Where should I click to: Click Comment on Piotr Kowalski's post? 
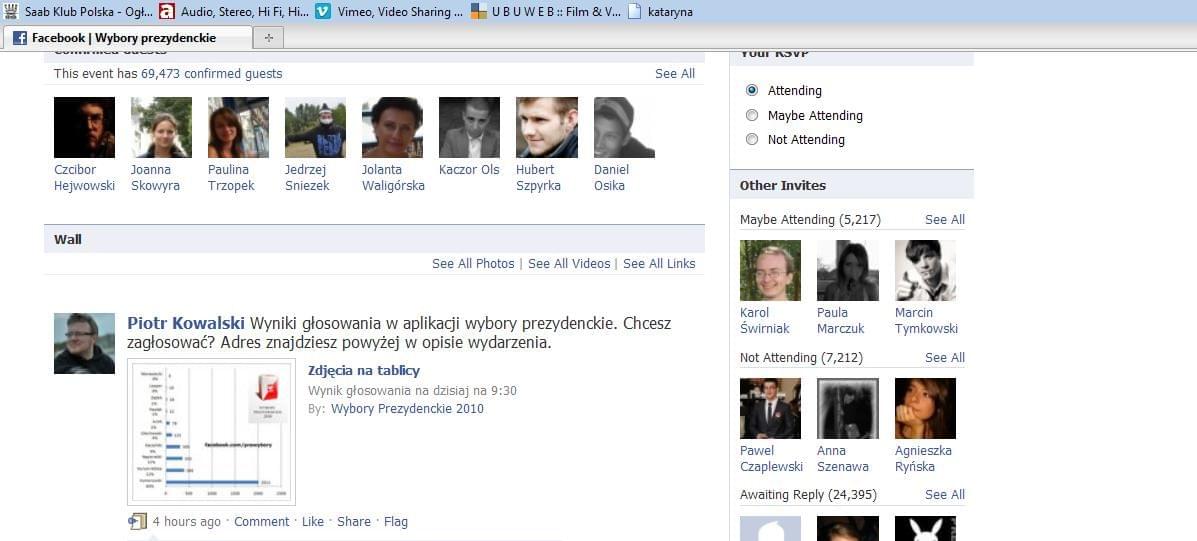pos(261,521)
